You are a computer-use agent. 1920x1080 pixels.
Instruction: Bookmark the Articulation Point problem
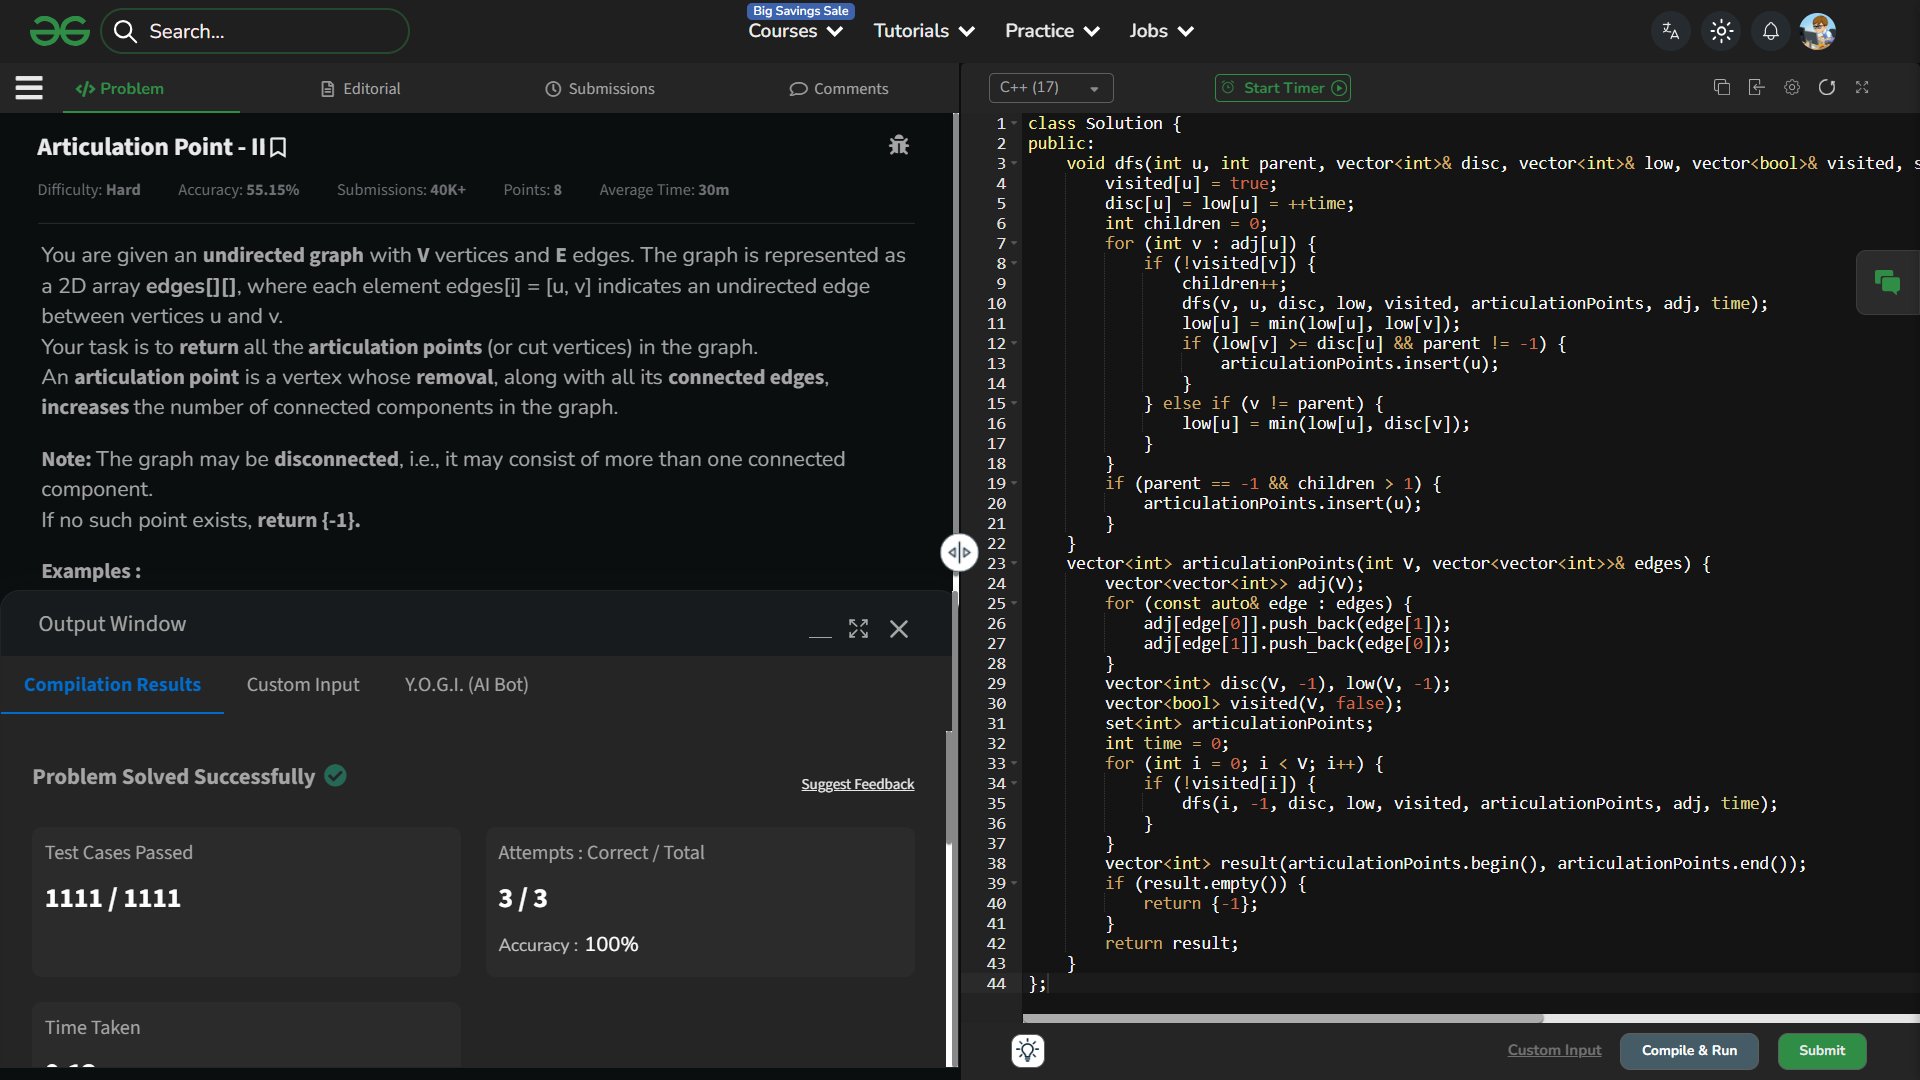coord(279,148)
